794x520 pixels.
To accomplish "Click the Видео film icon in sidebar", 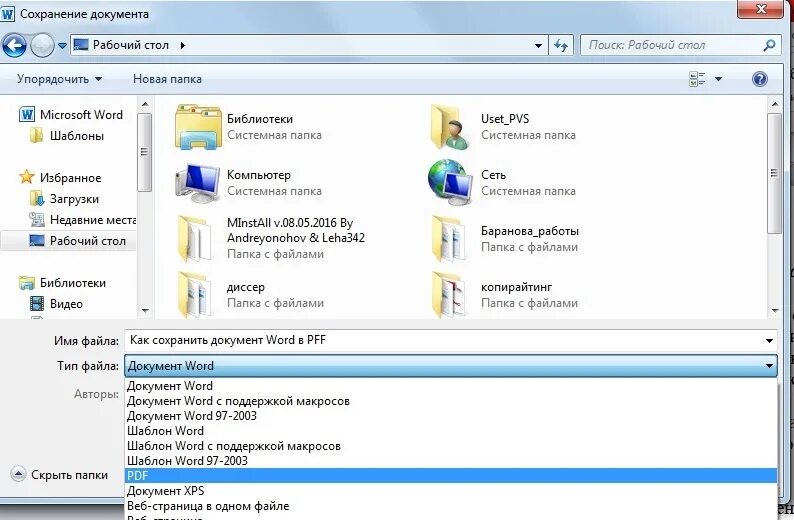I will (37, 304).
